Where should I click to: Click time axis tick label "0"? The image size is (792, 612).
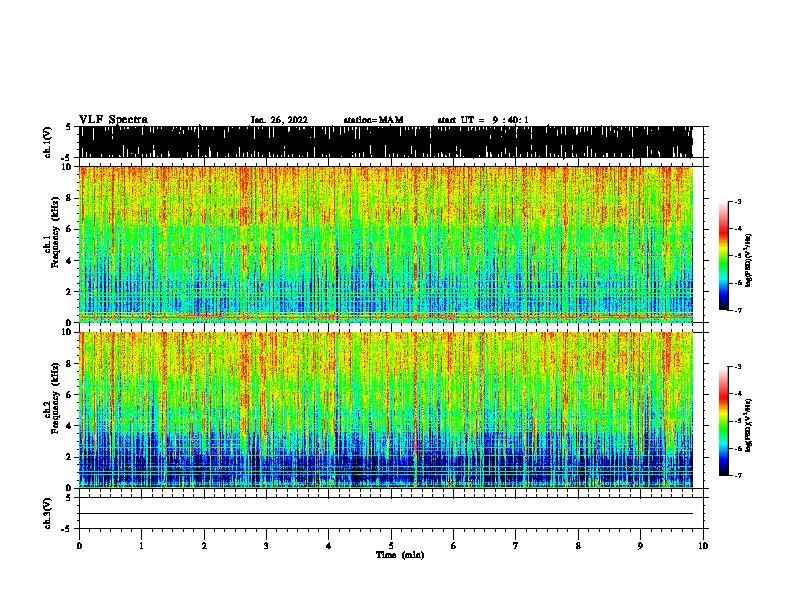(79, 546)
